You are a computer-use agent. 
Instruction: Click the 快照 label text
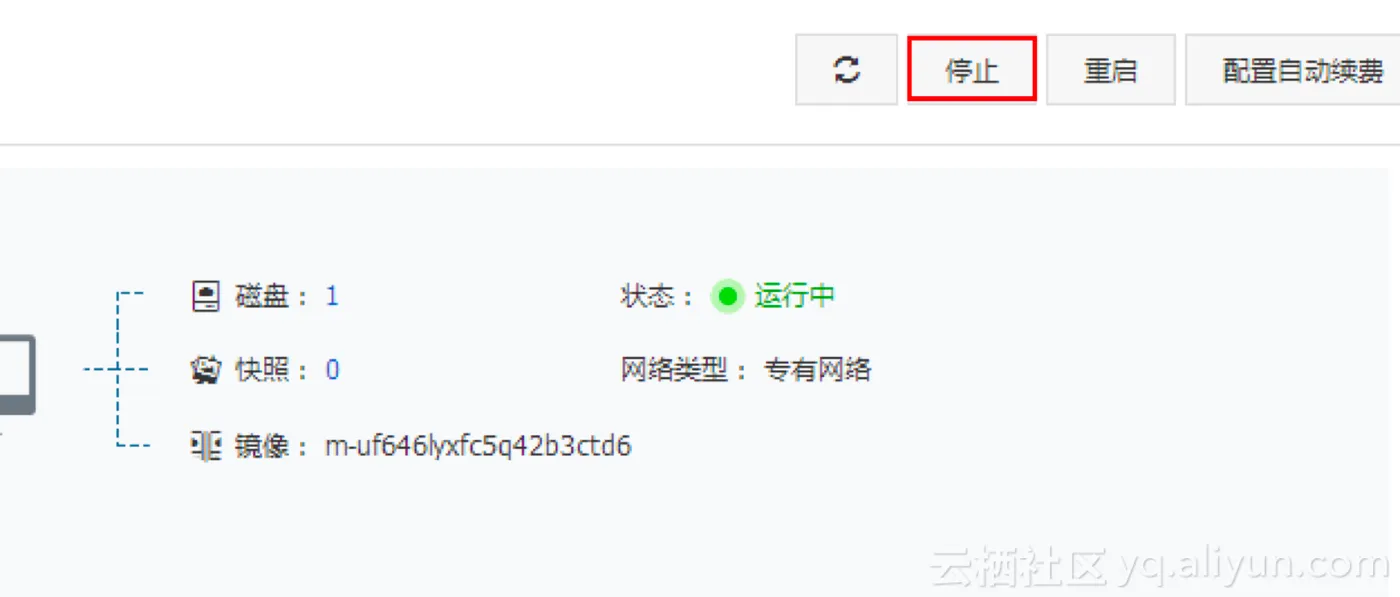click(262, 371)
